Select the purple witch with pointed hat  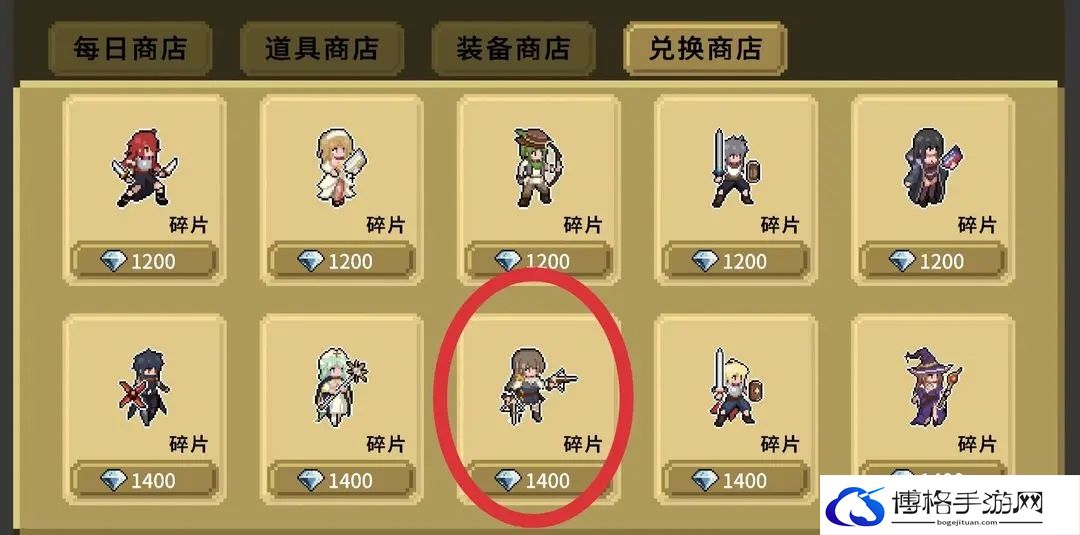tap(933, 388)
